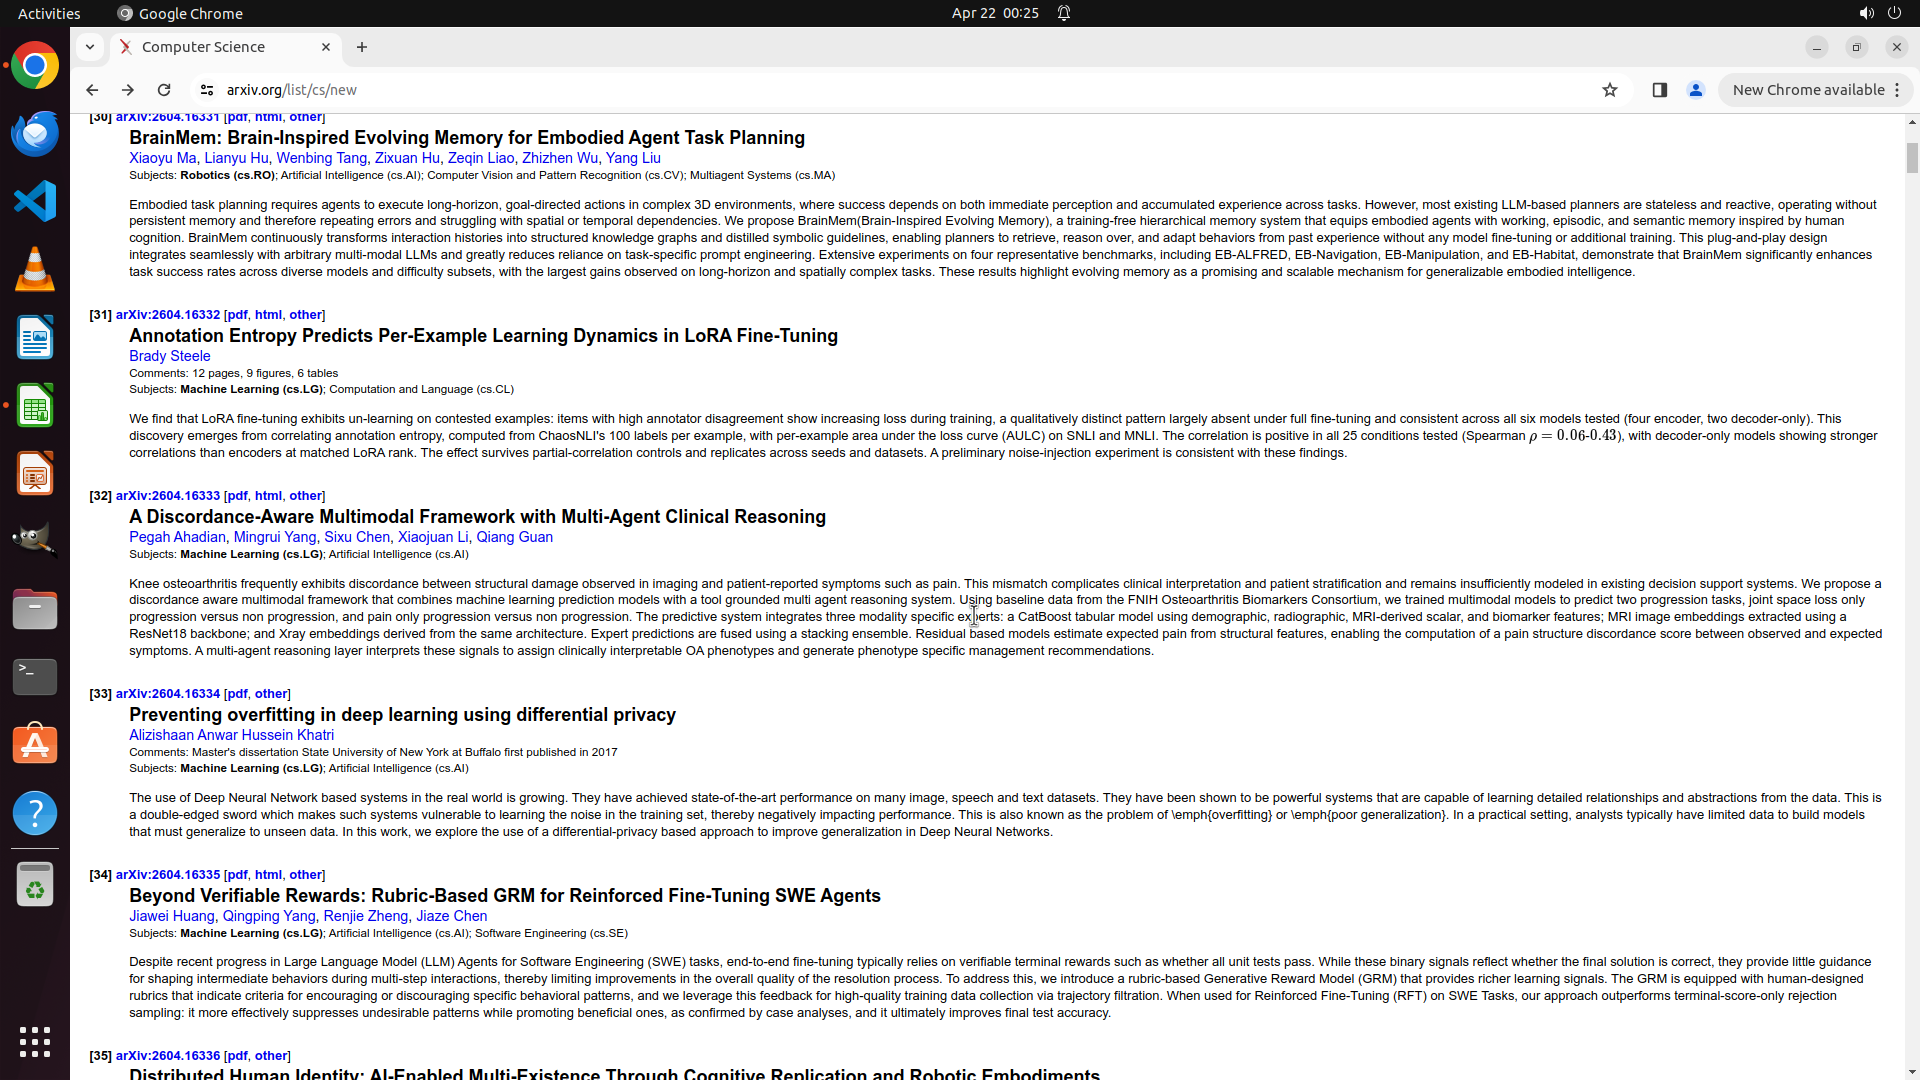The height and width of the screenshot is (1080, 1920).
Task: Open pdf link for arXiv:2604.16332
Action: coord(237,315)
